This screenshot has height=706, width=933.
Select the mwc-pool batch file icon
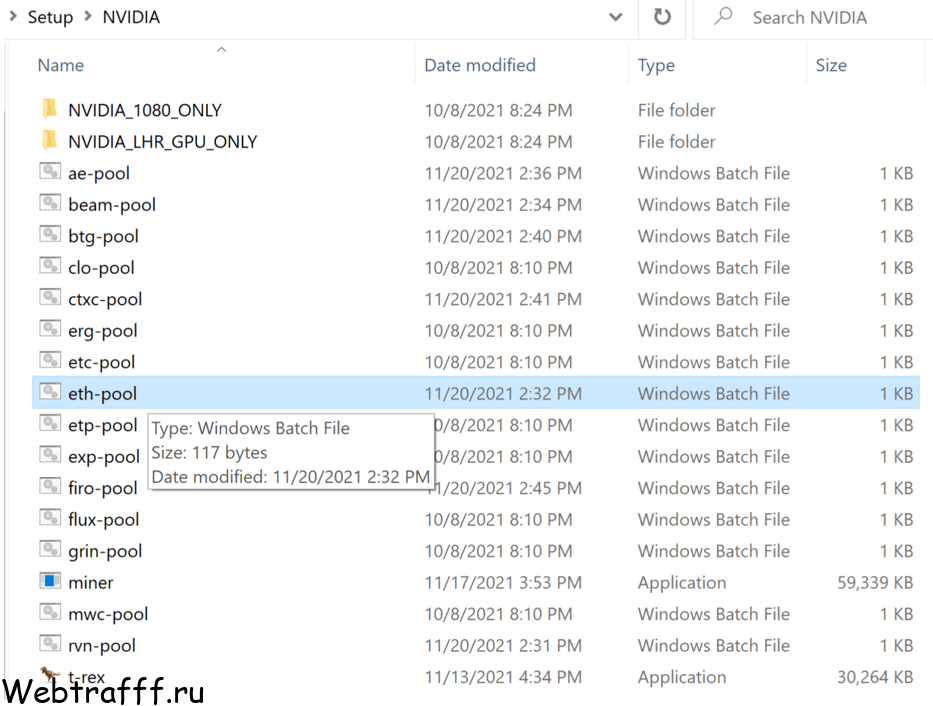click(50, 613)
